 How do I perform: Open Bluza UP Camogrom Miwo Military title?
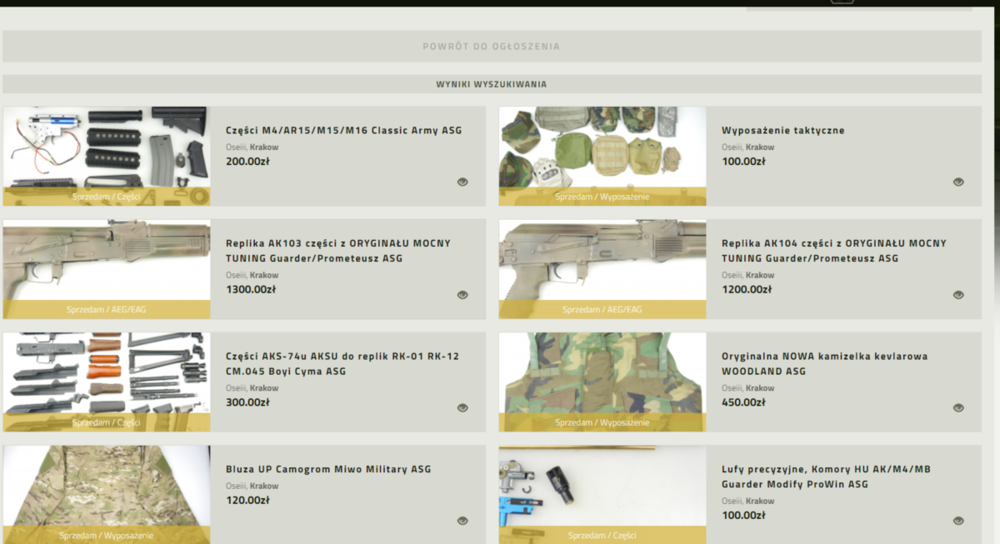click(x=328, y=469)
